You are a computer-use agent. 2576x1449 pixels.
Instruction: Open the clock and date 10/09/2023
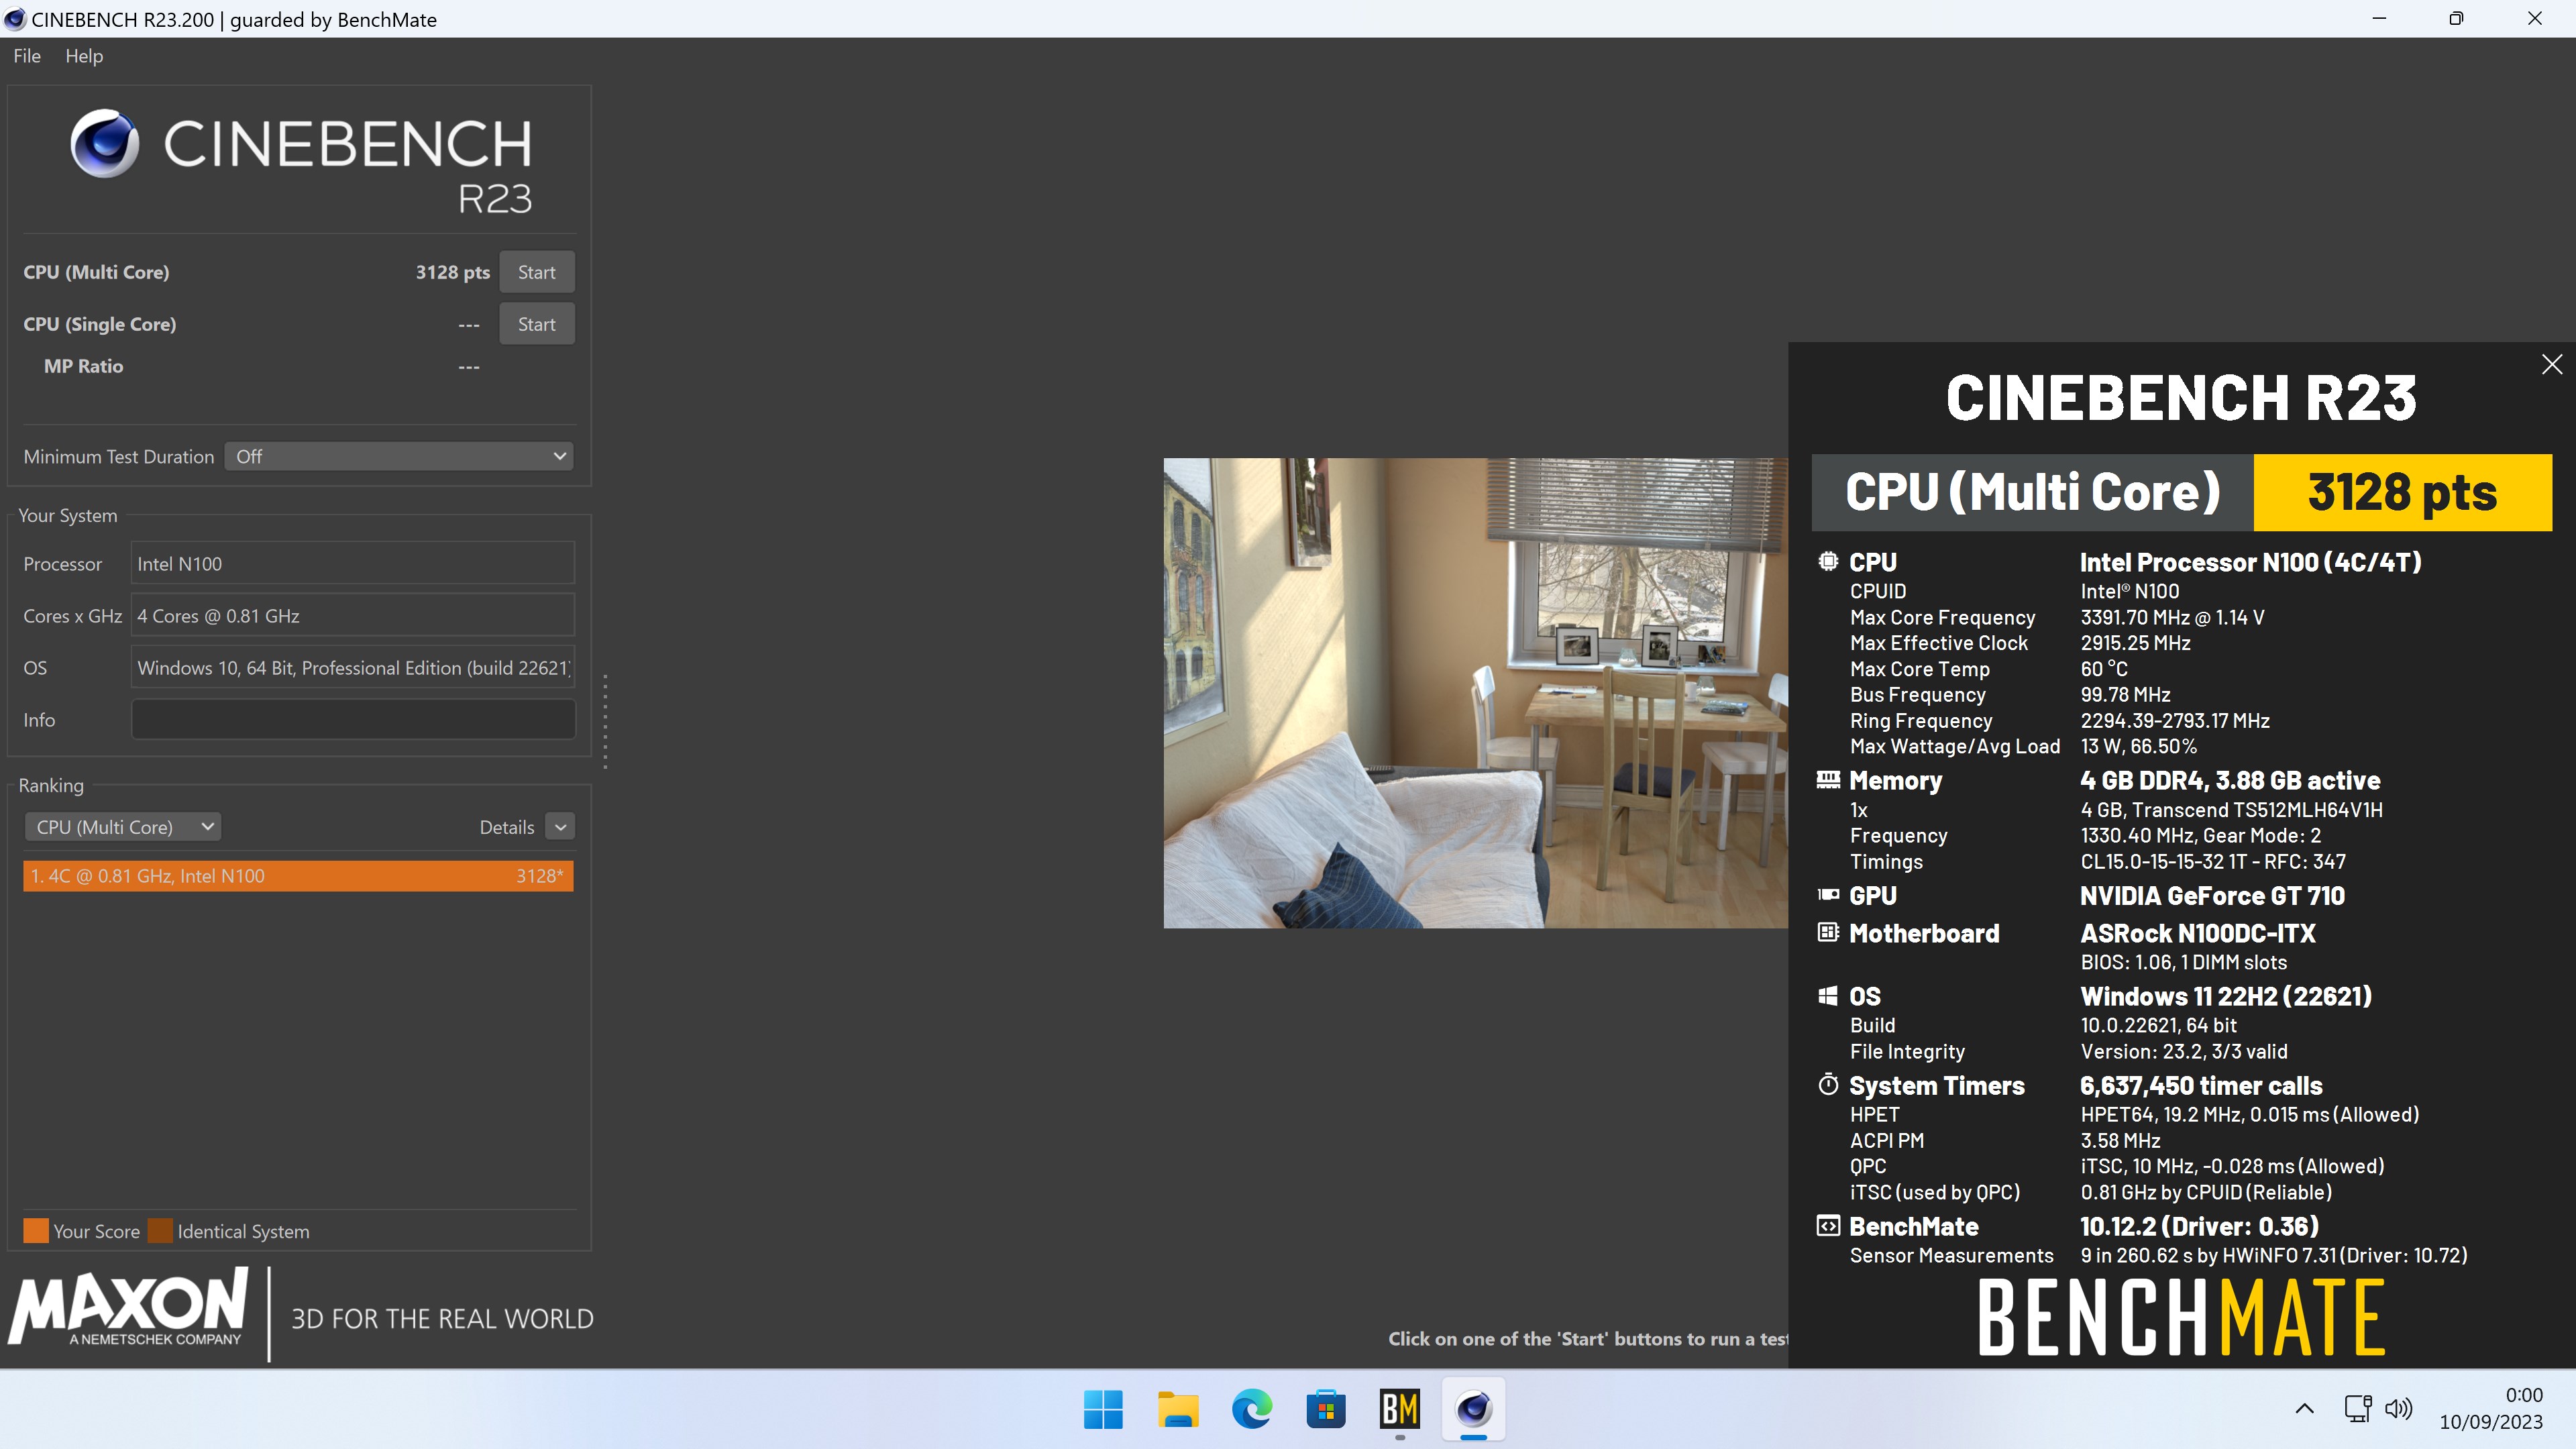(2490, 1408)
